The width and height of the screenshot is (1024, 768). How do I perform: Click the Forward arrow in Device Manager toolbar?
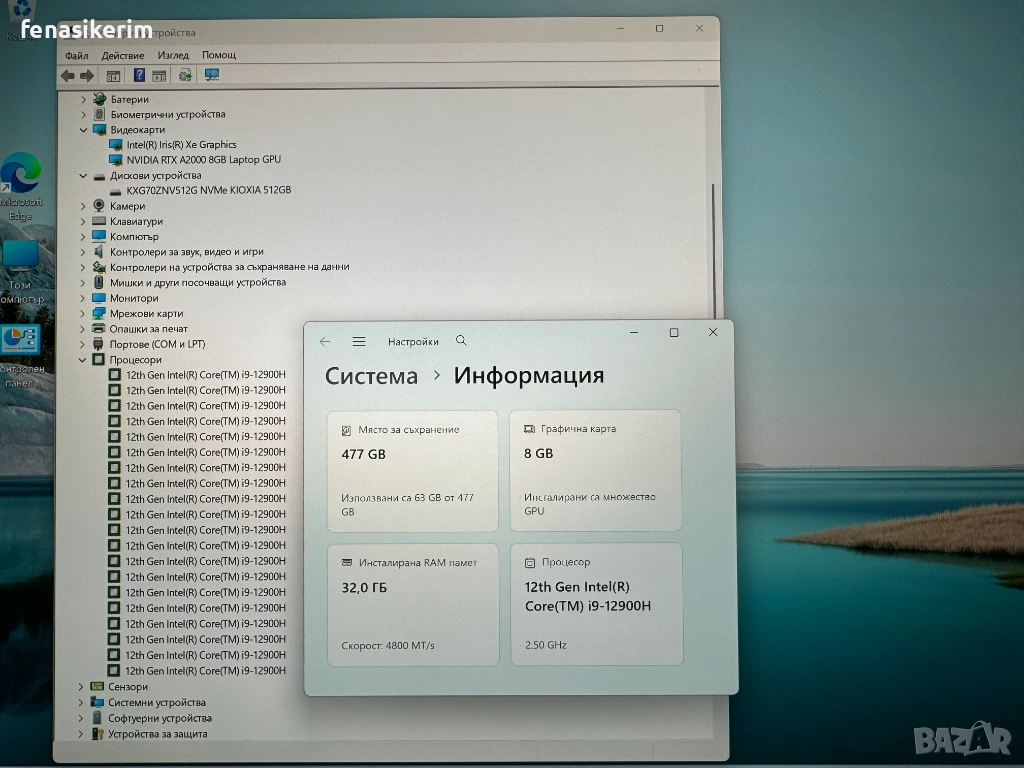click(x=87, y=76)
